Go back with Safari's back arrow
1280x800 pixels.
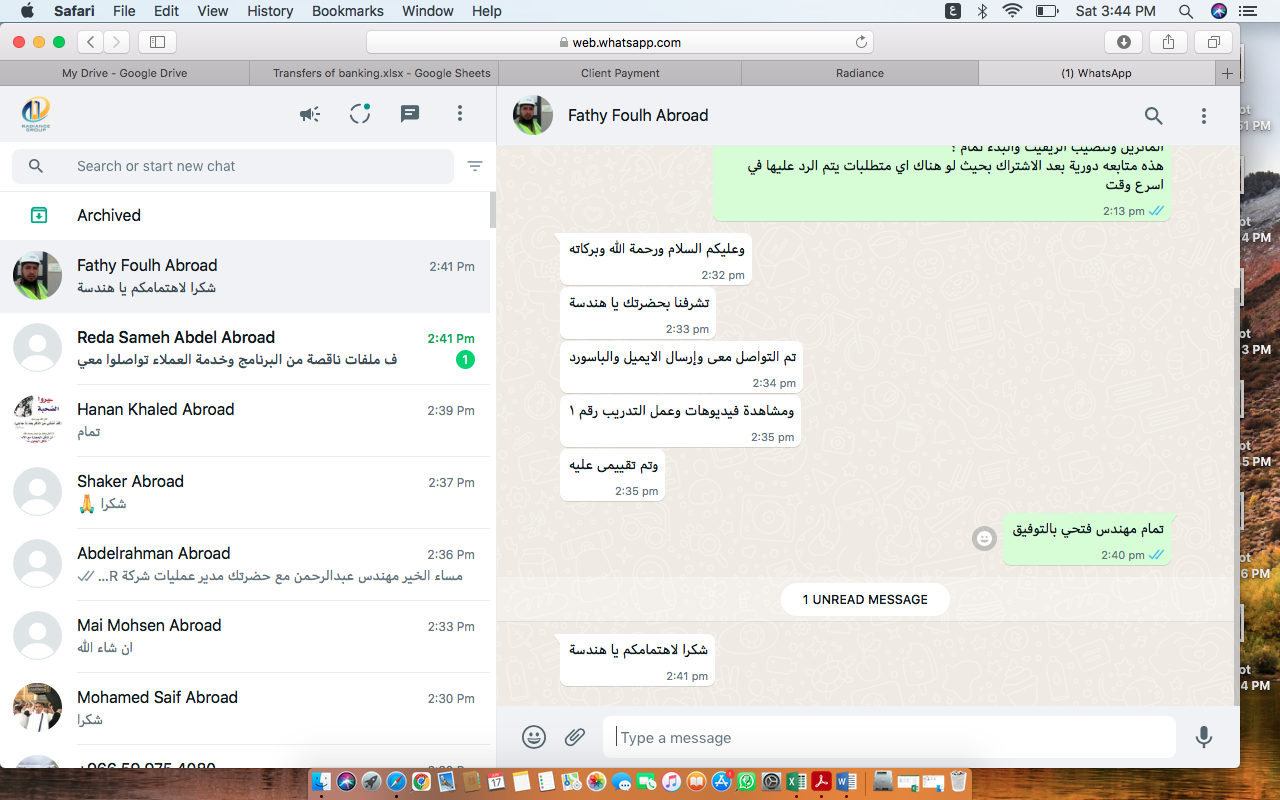coord(91,42)
